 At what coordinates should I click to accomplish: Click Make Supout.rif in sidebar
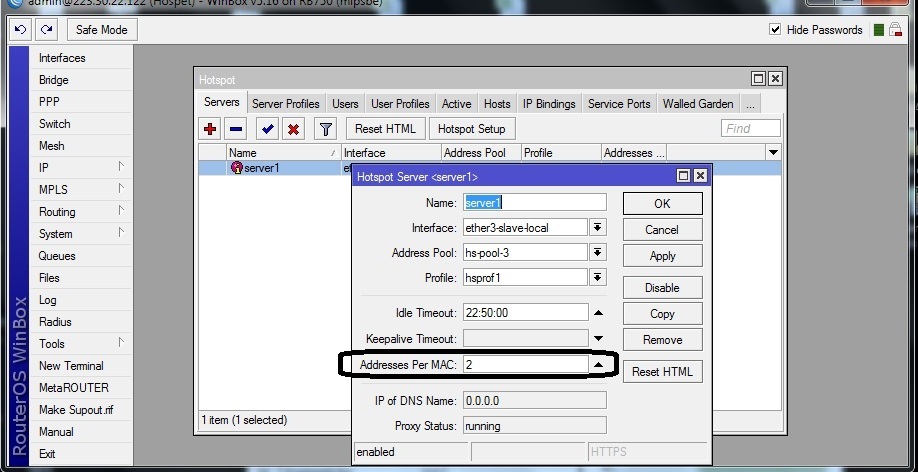click(x=76, y=410)
